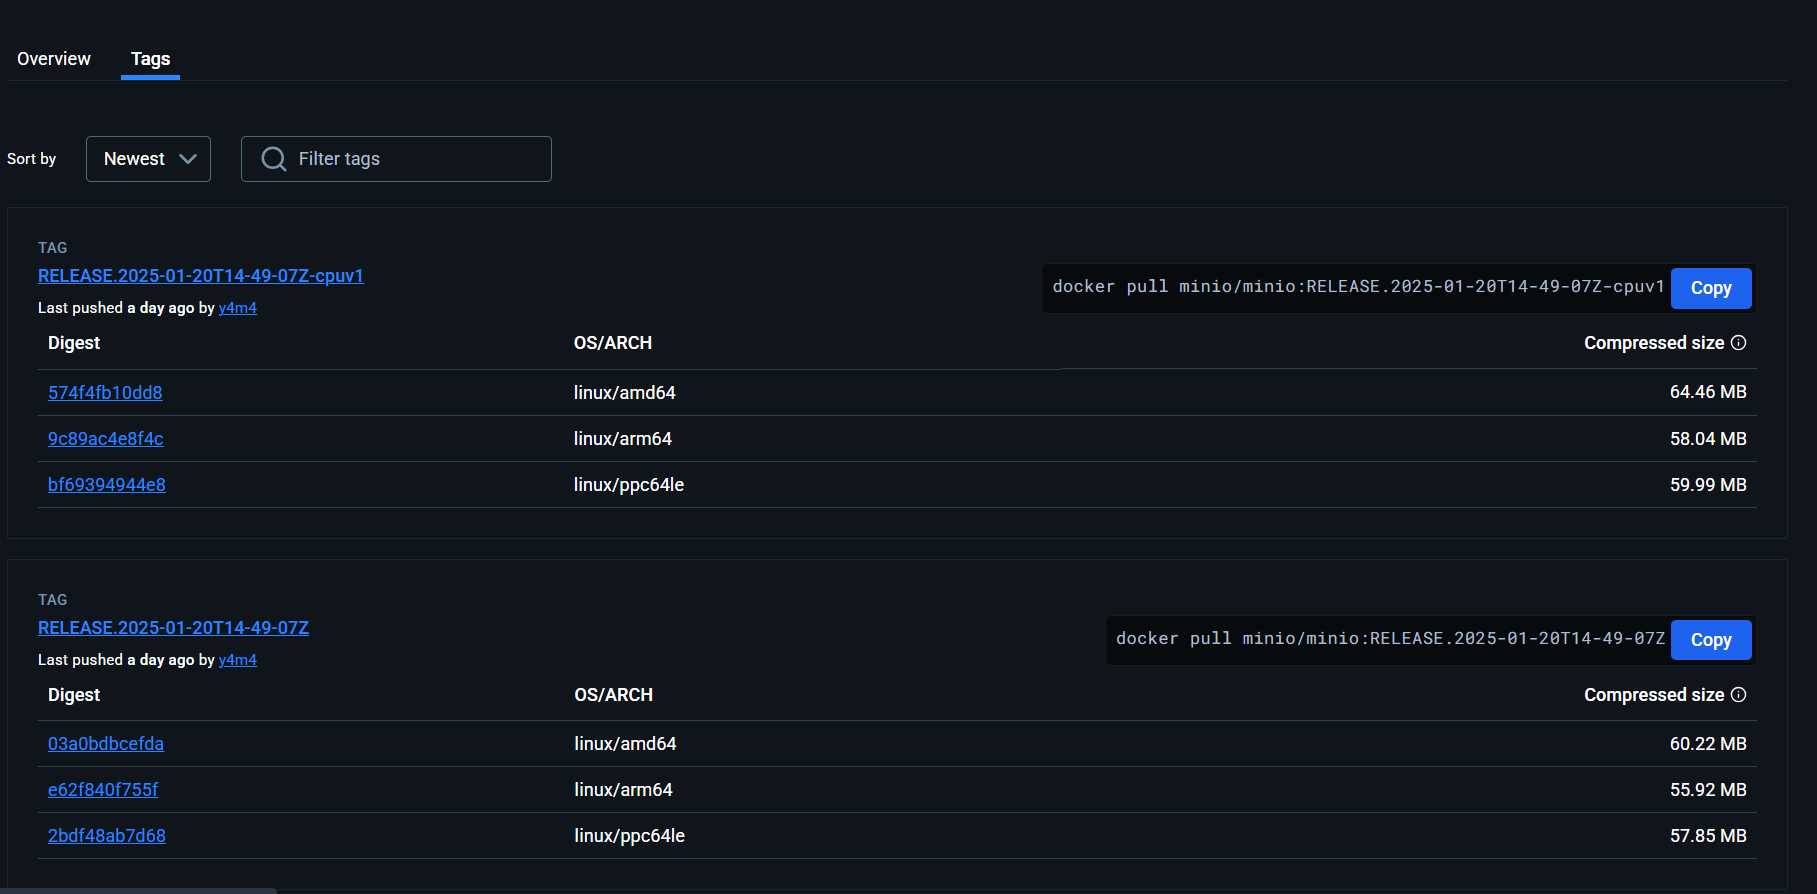The height and width of the screenshot is (894, 1817).
Task: Click linux/arm64 beside digest e62f840f755f
Action: pos(623,790)
